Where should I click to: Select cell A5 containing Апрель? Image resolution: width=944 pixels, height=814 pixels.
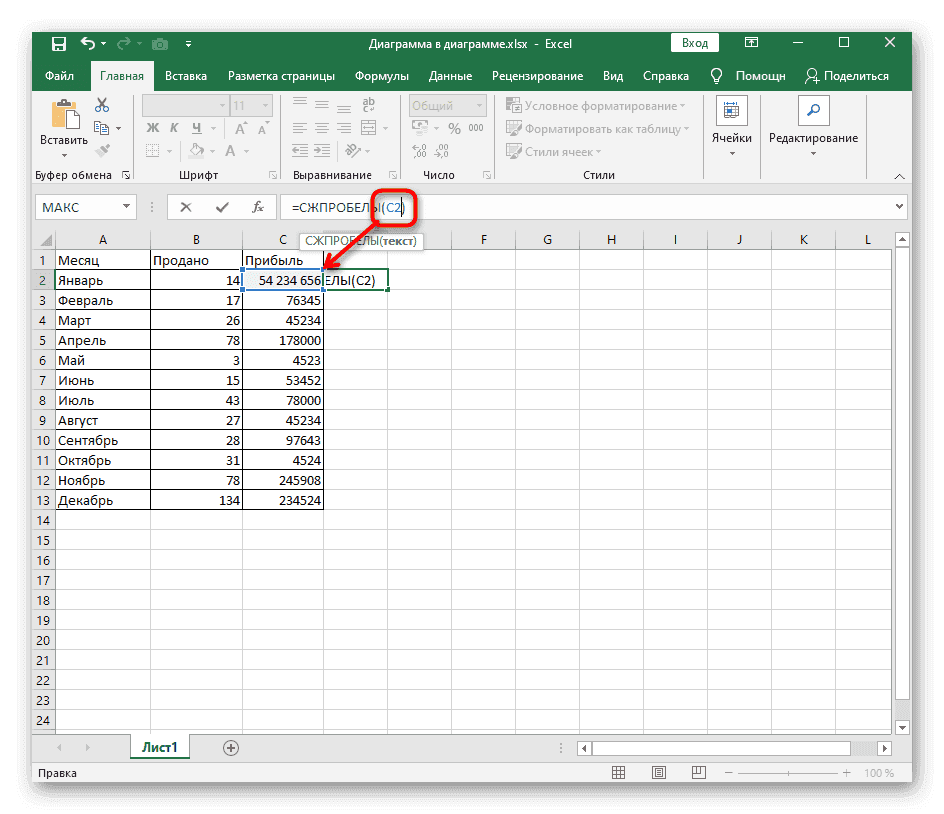tap(102, 340)
